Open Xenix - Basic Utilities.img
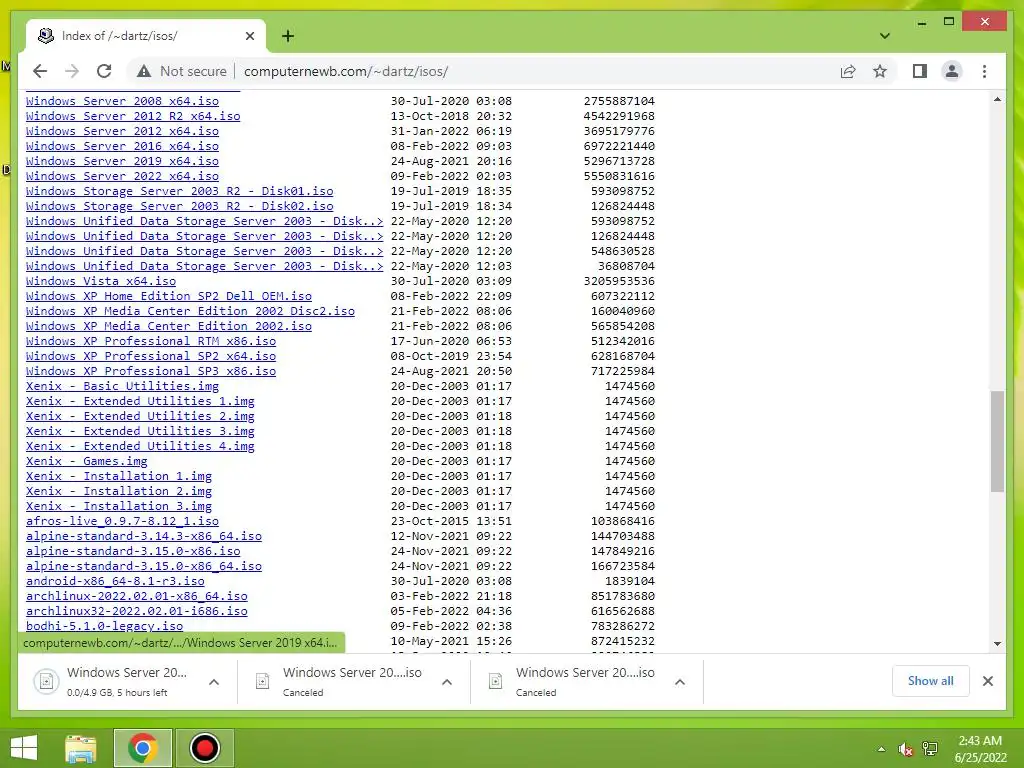1024x768 pixels. (x=122, y=387)
